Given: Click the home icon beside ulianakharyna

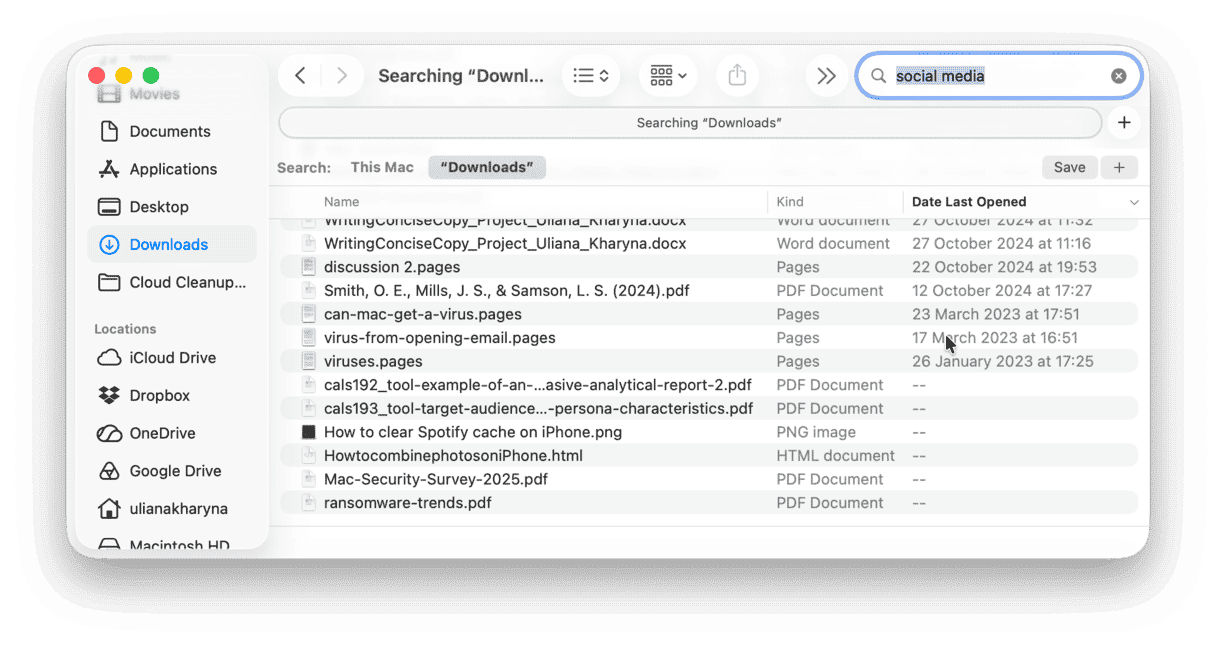Looking at the screenshot, I should [109, 509].
